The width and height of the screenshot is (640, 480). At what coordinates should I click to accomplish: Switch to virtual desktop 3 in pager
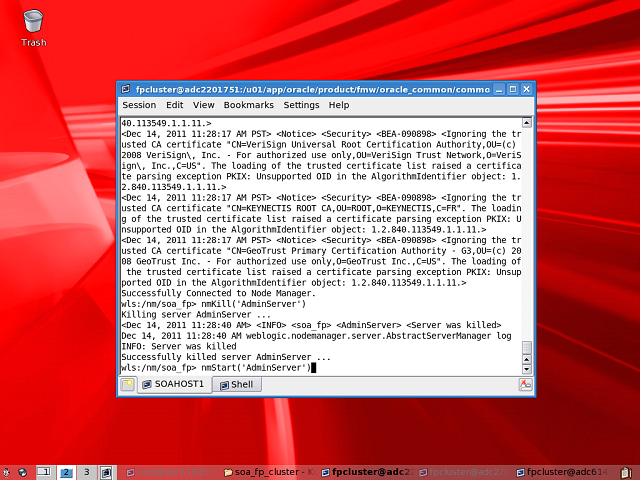coord(87,472)
